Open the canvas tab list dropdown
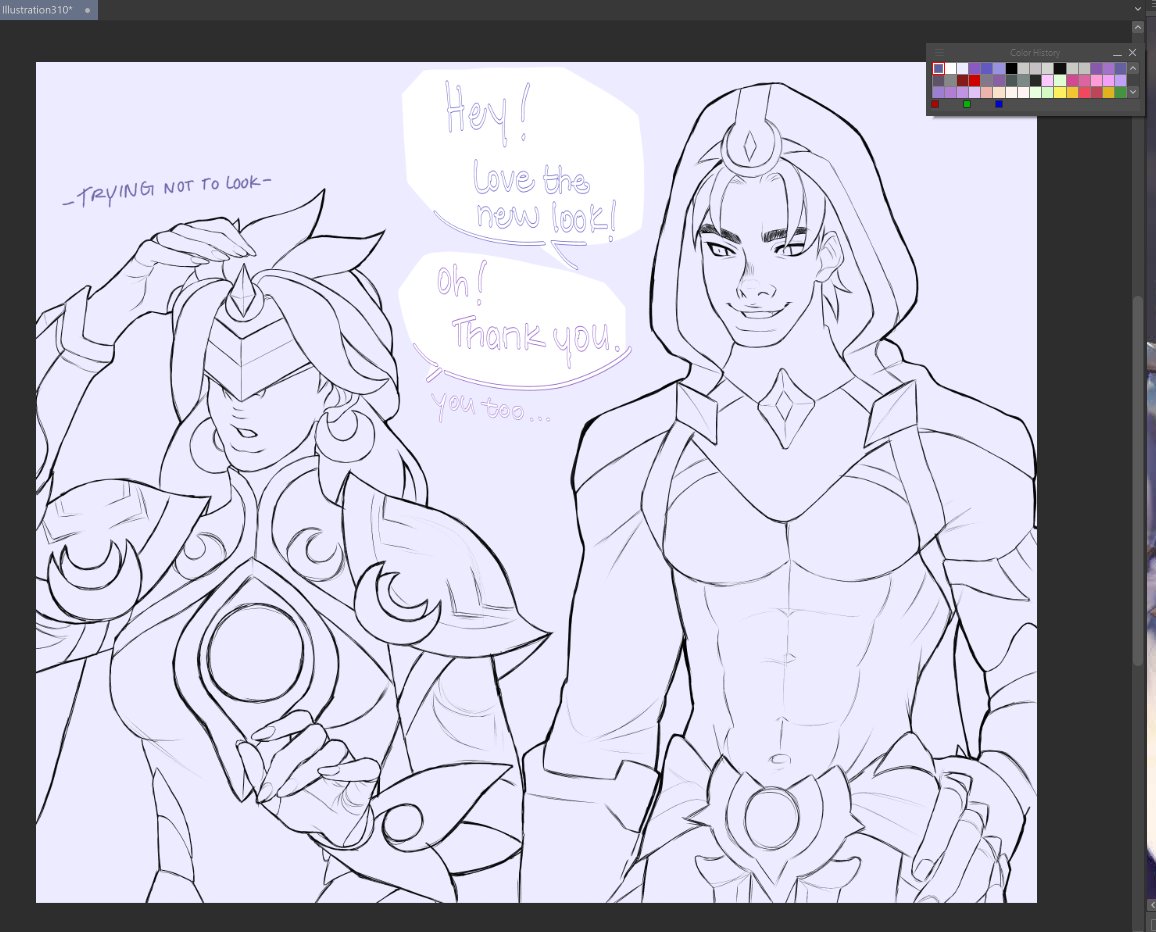Screen dimensions: 1156x932 pos(1138,10)
